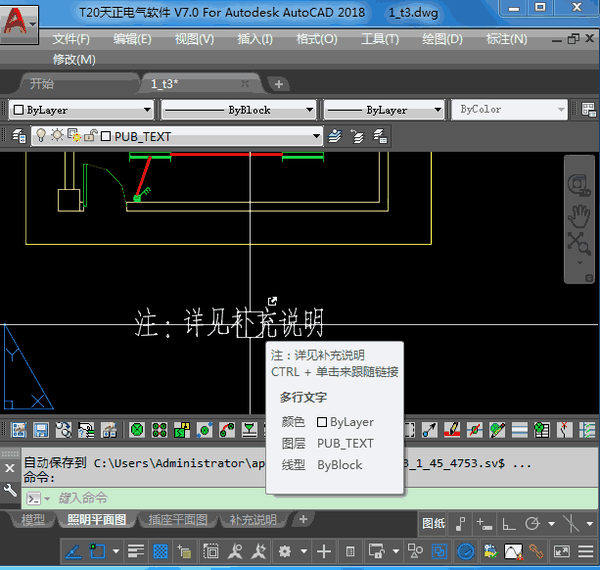The image size is (600, 570).
Task: Add a new drawing tab with plus button
Action: (279, 84)
